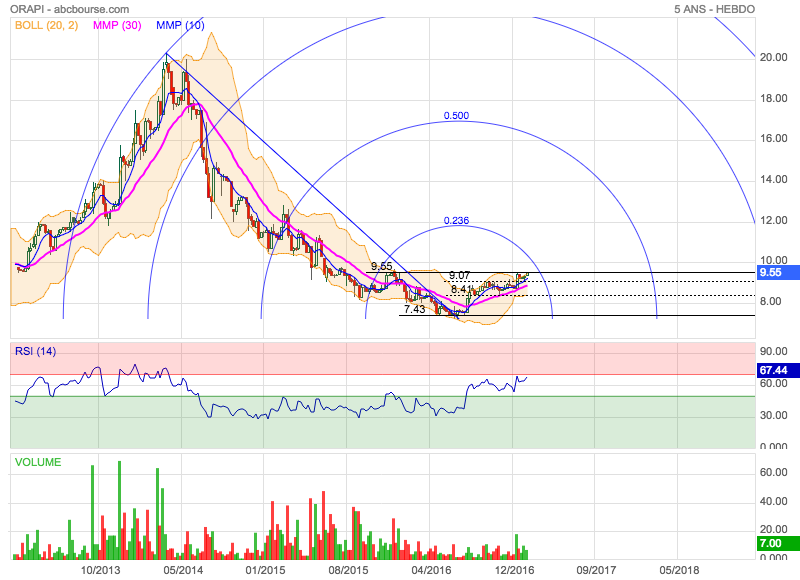Click the 30.00 RSI axis label
Viewport: 800px width, 580px height.
(x=773, y=415)
